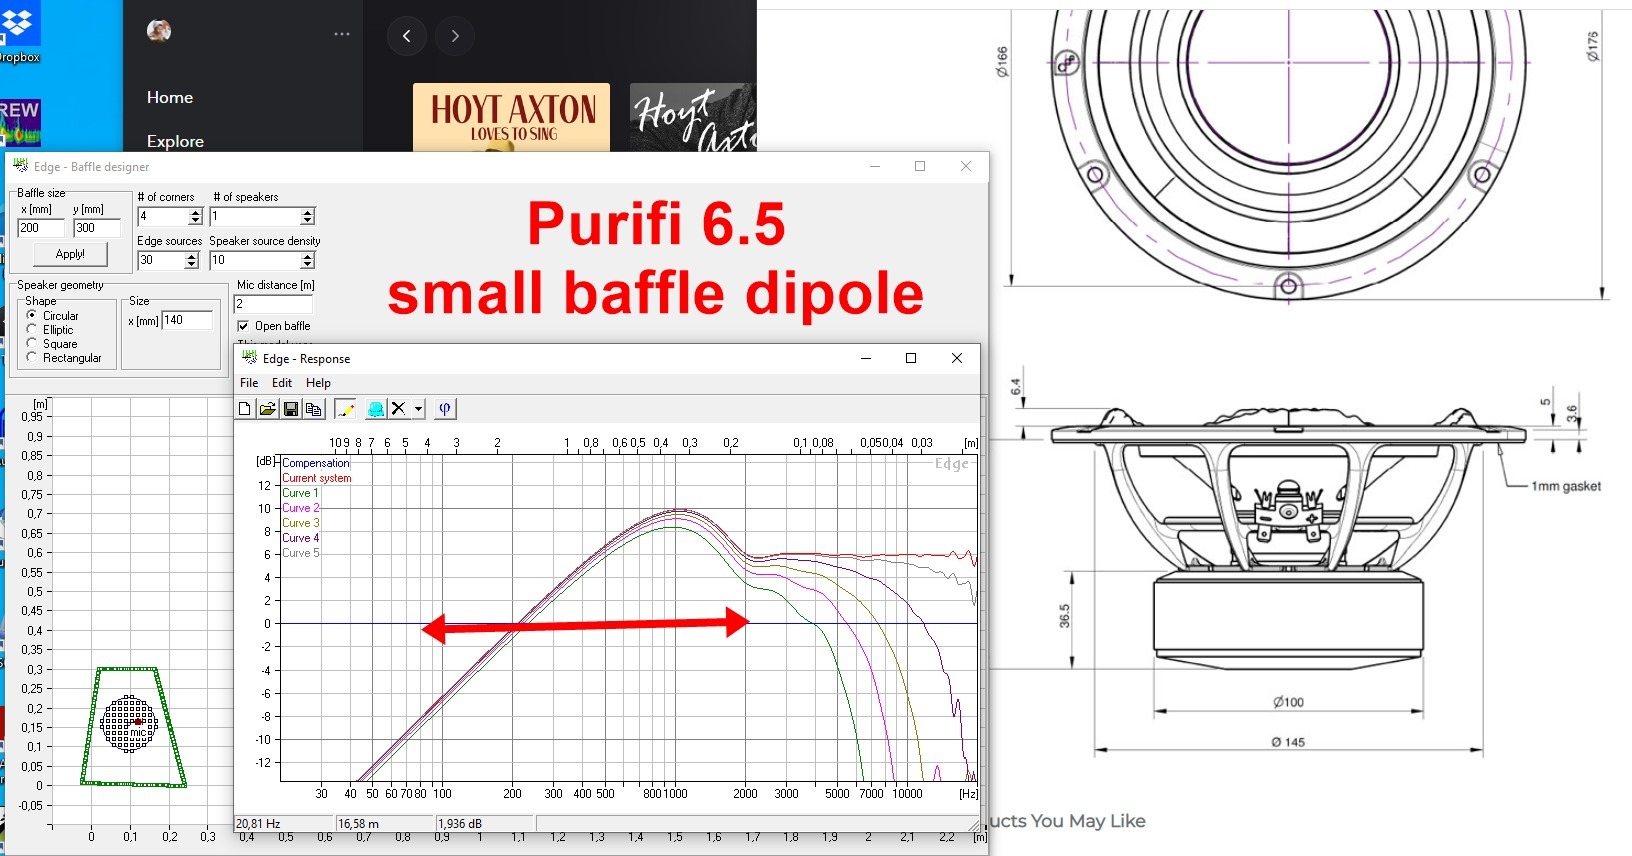Screen dimensions: 1632x856
Task: Open the Hoyt Axton Loves to Sing album
Action: tap(511, 117)
